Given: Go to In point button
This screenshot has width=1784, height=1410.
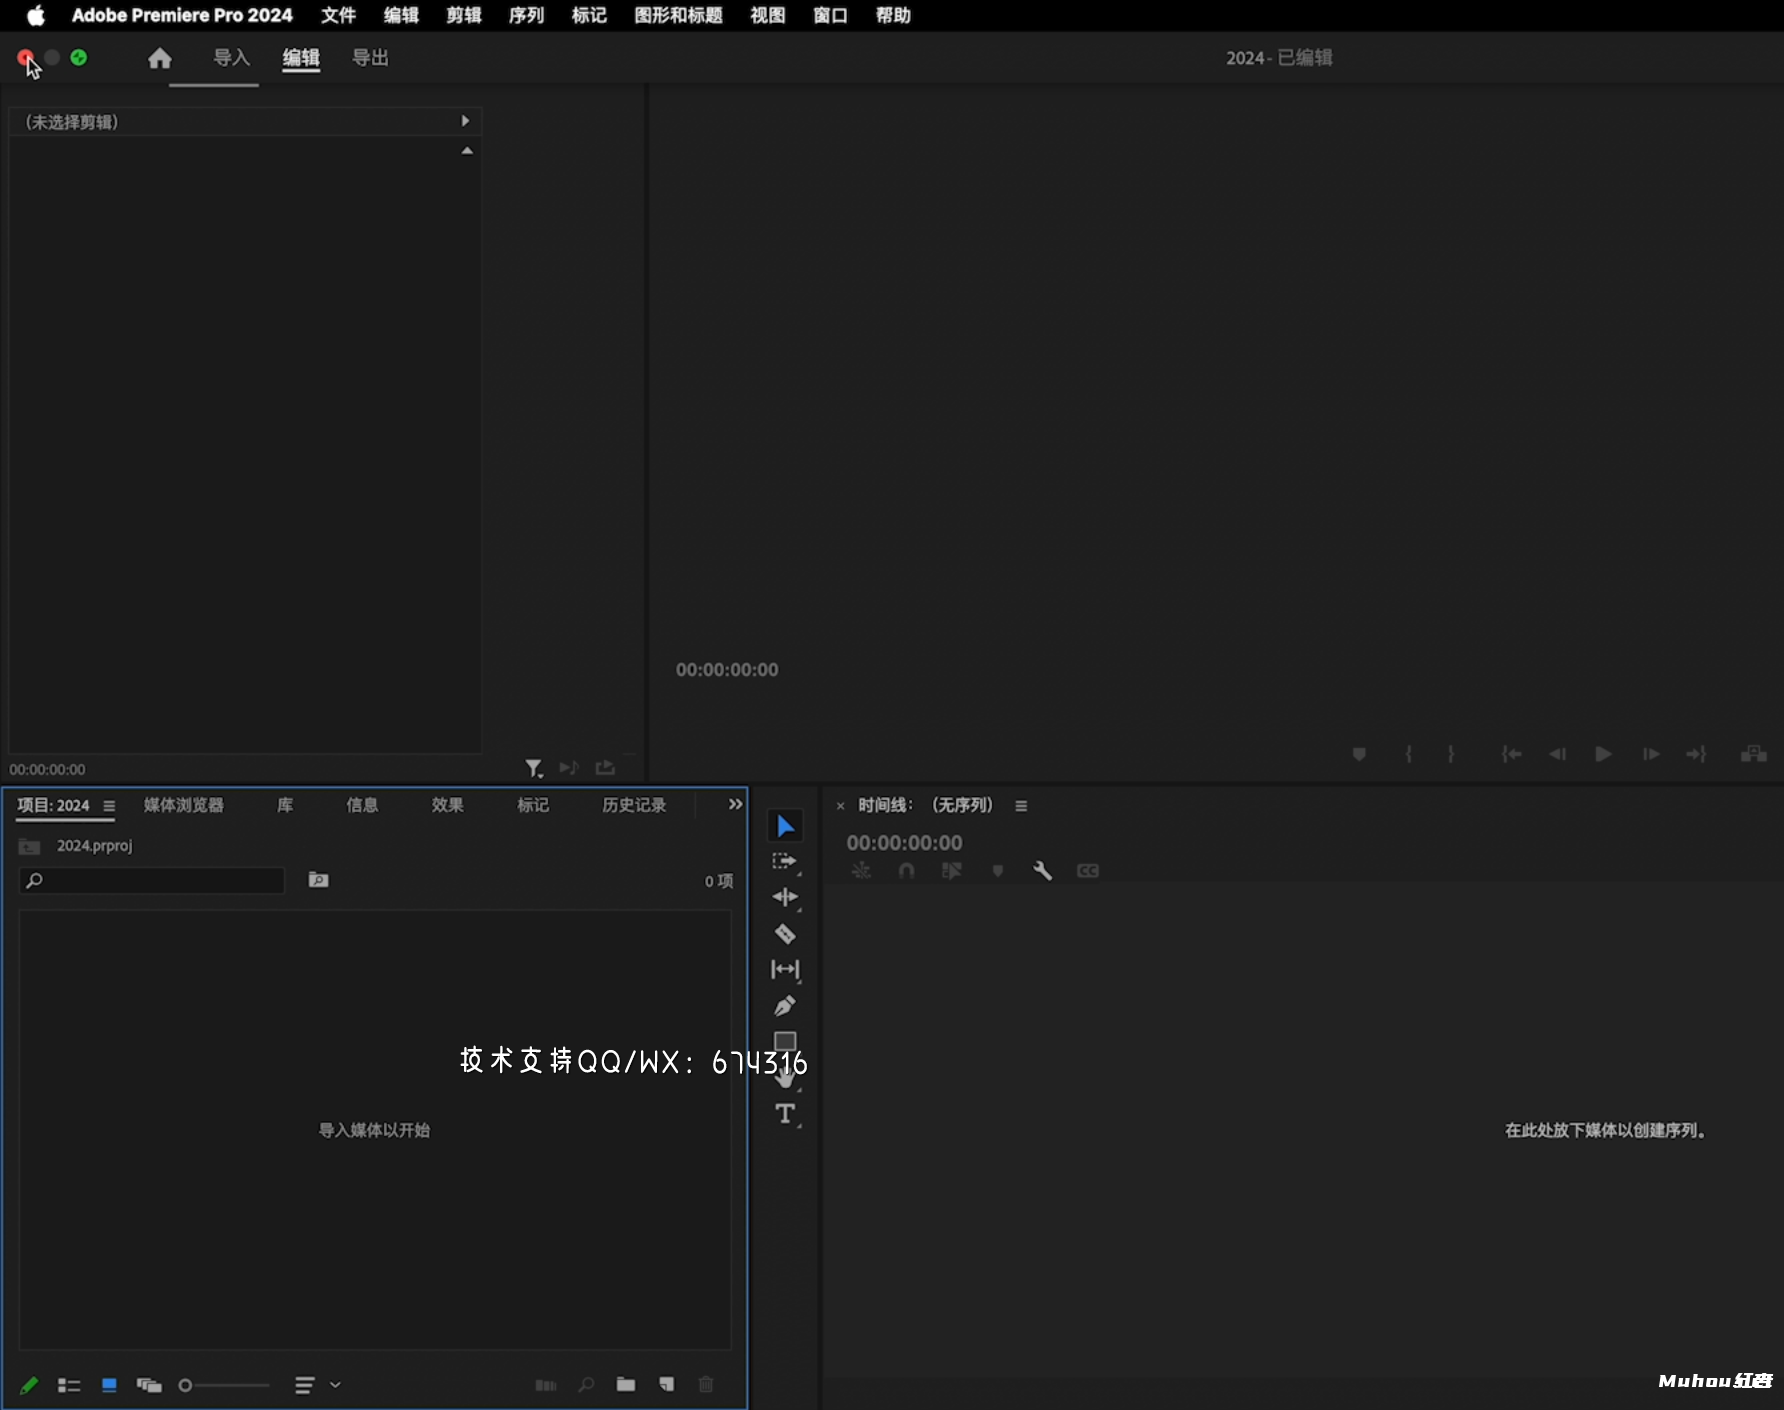Looking at the screenshot, I should 1511,754.
